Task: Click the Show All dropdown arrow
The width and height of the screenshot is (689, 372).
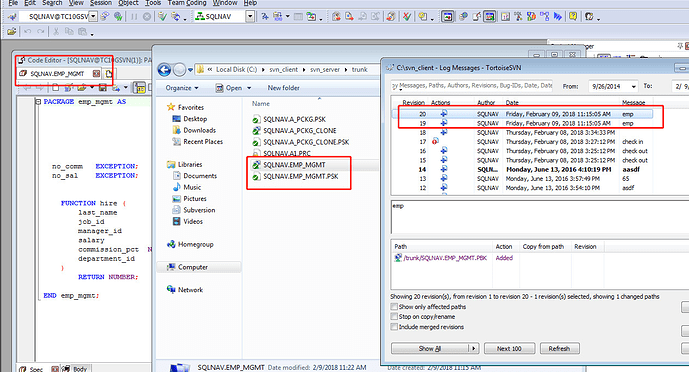Action: [473, 348]
